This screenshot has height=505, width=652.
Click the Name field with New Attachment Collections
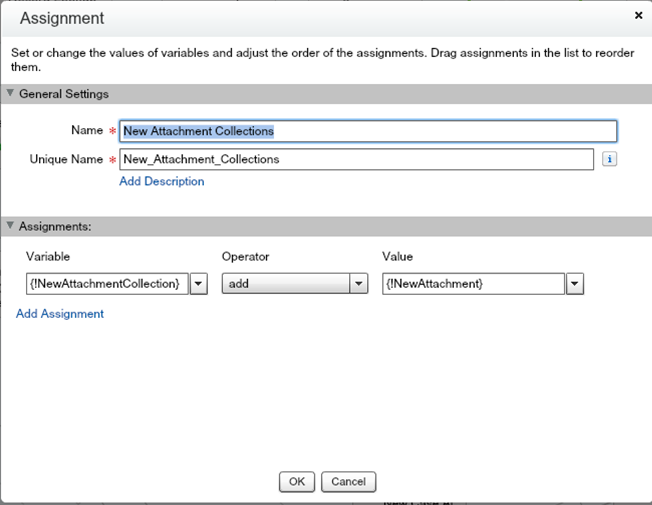tap(367, 131)
